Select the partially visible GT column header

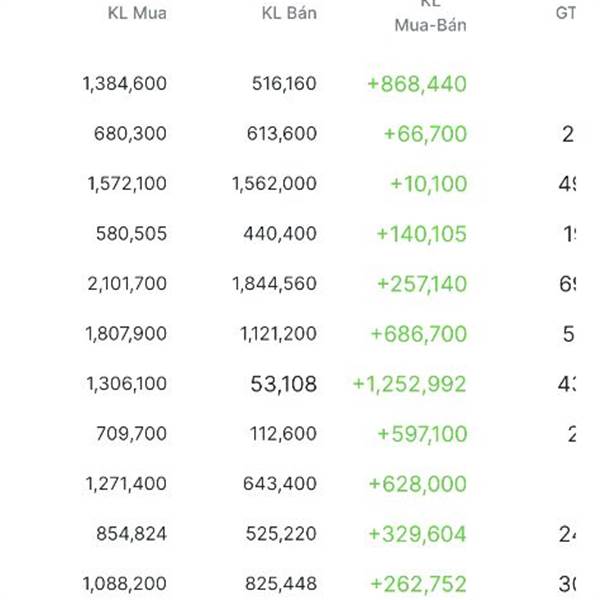pyautogui.click(x=565, y=13)
